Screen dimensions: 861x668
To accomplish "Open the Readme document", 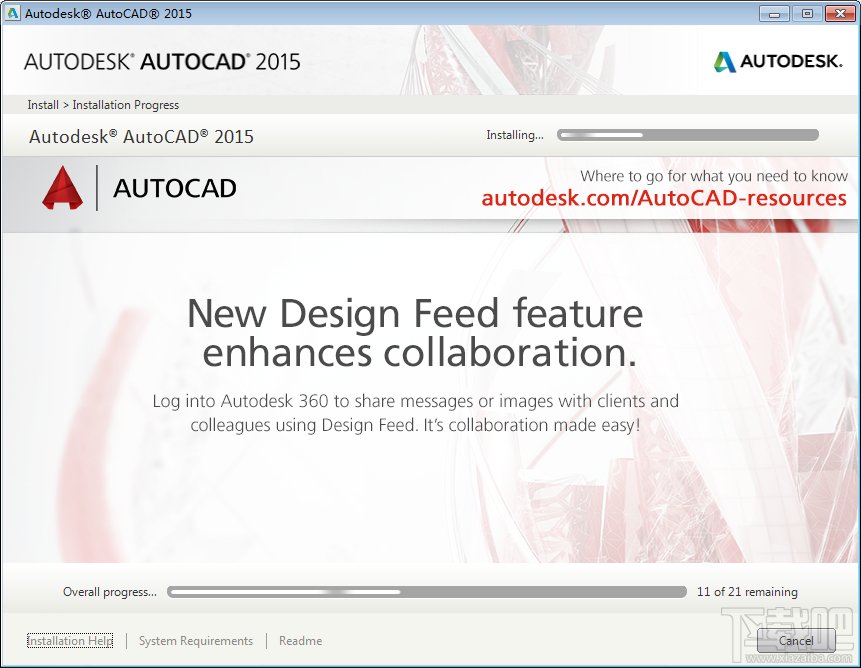I will pos(300,641).
